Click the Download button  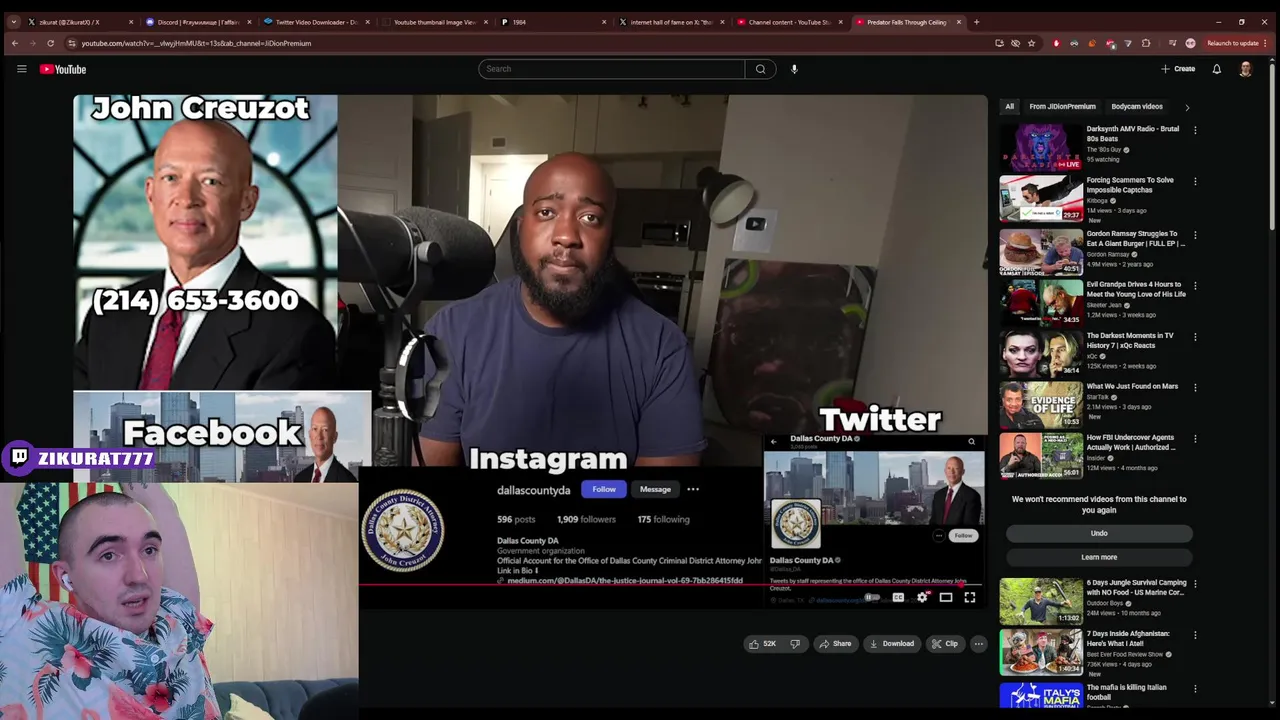tap(891, 644)
